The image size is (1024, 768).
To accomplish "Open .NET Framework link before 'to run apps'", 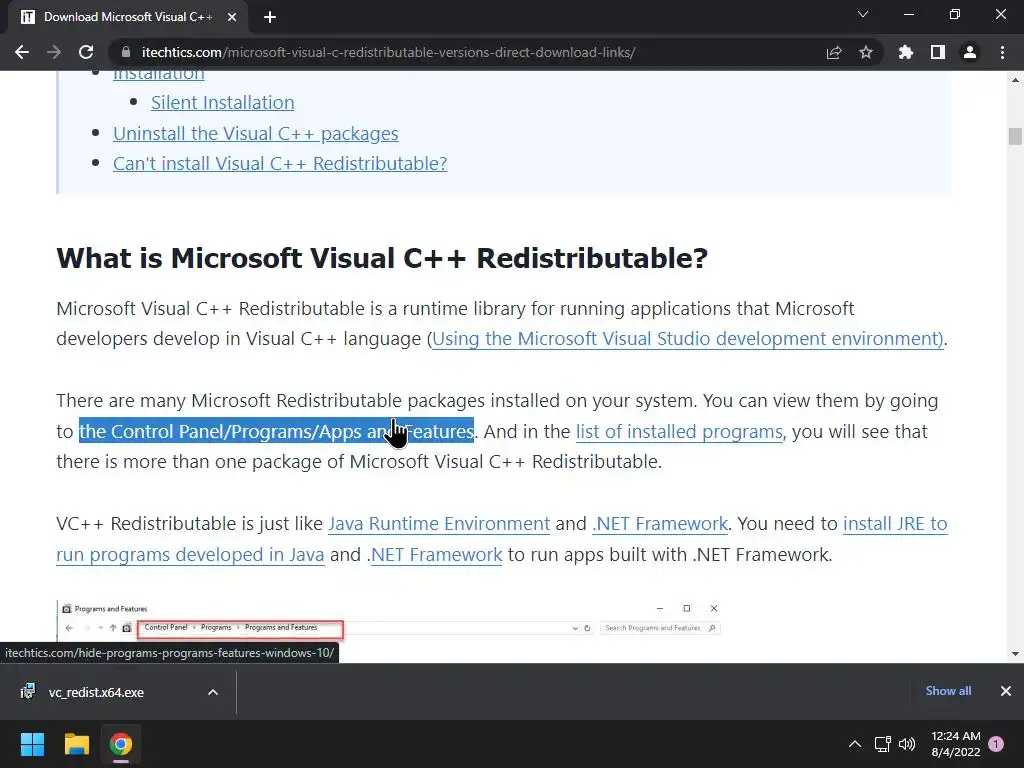I will pyautogui.click(x=436, y=554).
